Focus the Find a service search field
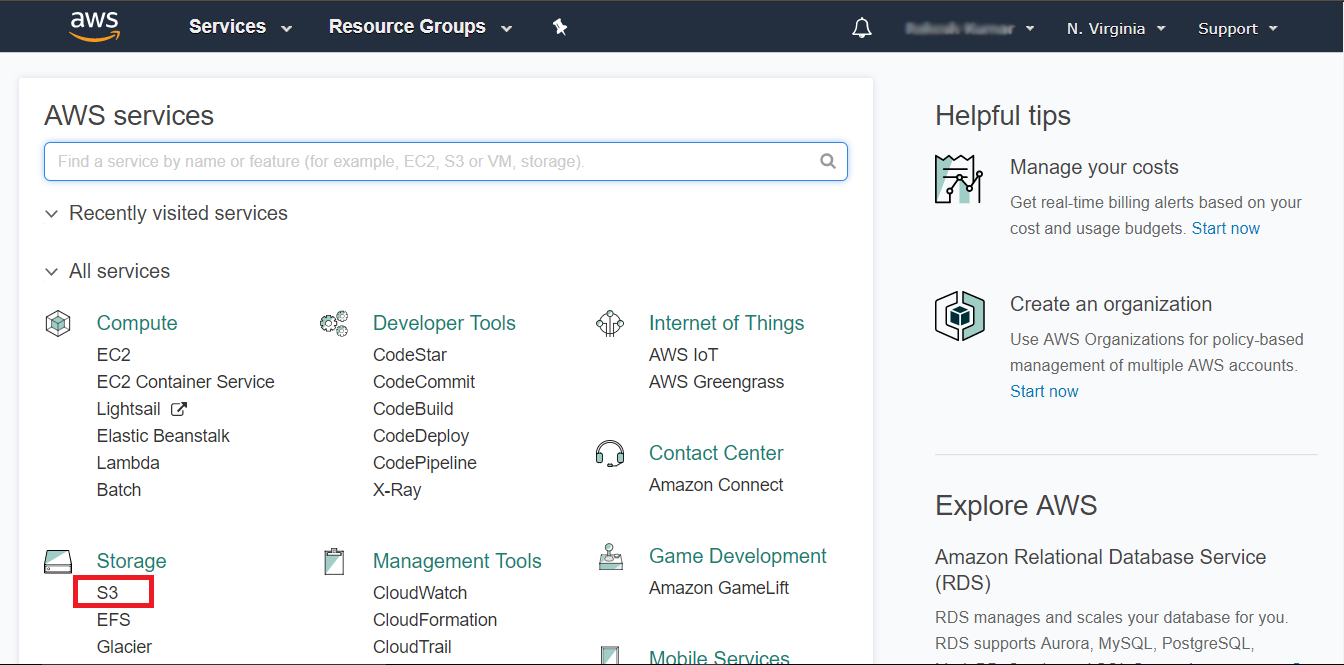 430,161
